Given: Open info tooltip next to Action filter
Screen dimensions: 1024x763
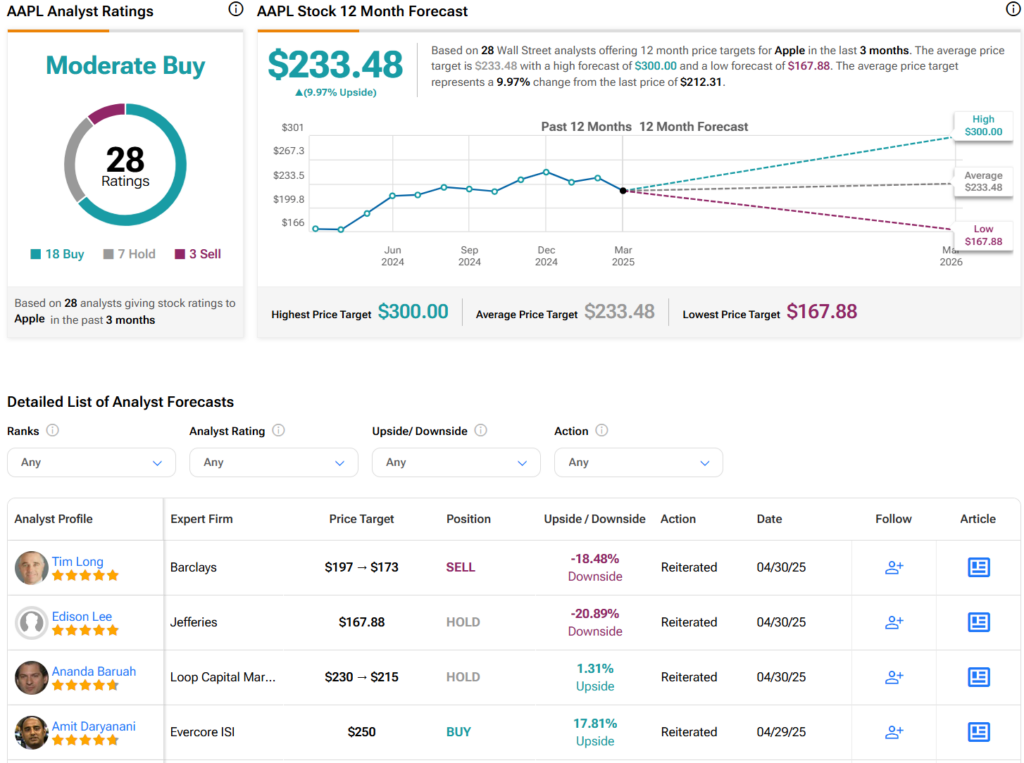Looking at the screenshot, I should 602,430.
